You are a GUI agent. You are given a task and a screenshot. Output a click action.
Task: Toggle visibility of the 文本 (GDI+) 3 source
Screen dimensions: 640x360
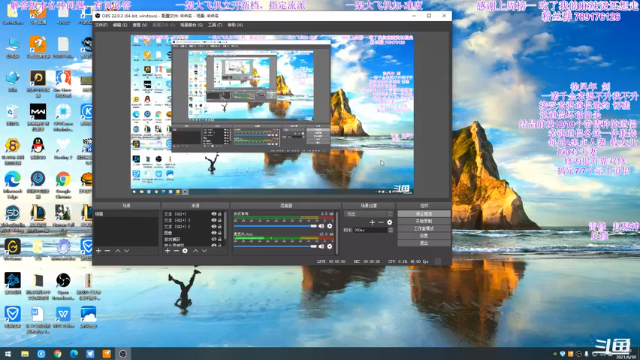213,220
